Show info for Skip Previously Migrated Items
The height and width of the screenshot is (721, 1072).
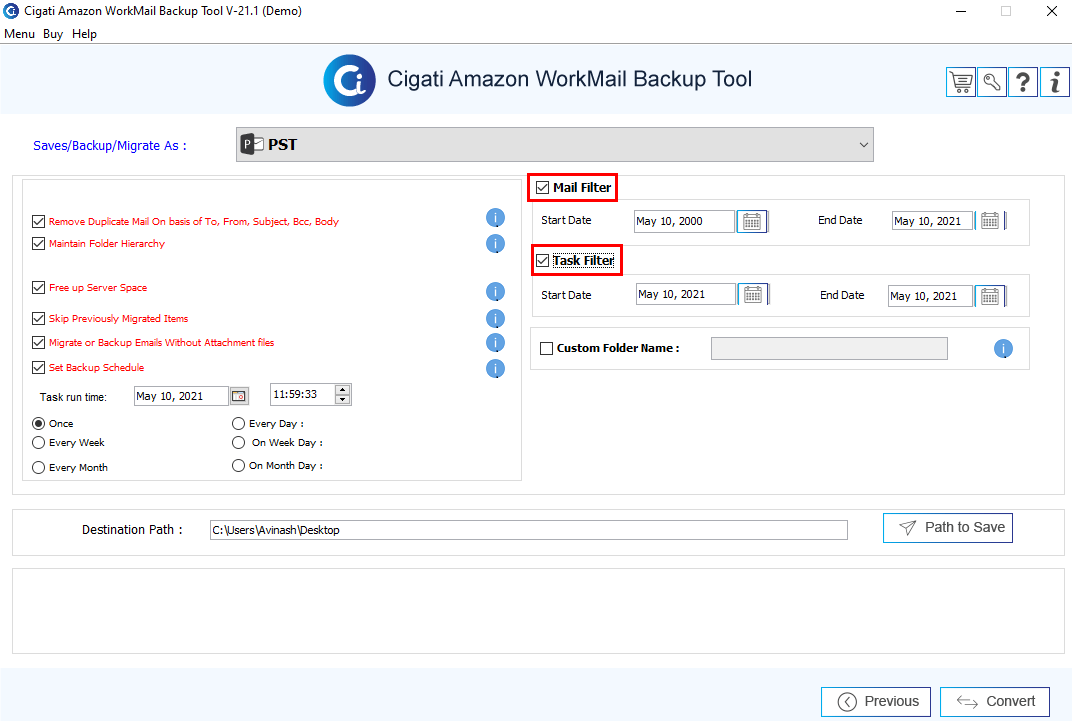(x=495, y=318)
